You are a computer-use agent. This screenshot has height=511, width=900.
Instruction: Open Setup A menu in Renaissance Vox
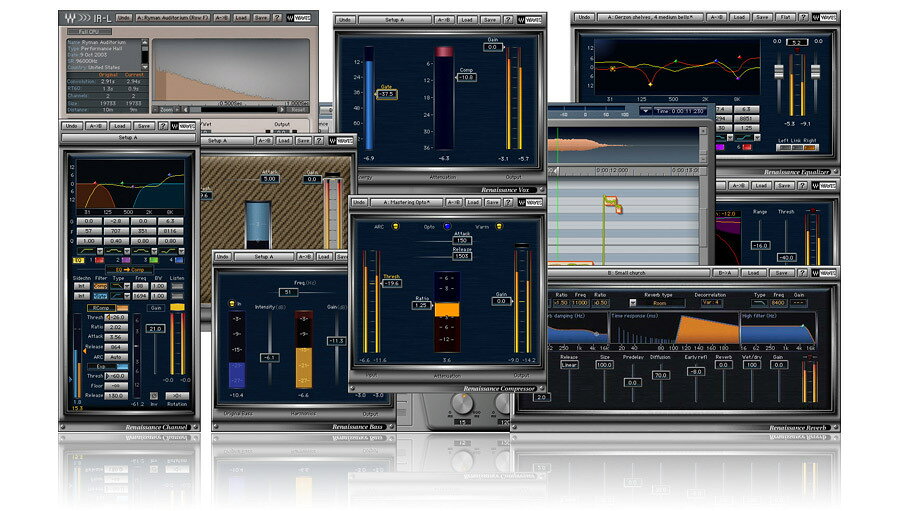point(394,20)
